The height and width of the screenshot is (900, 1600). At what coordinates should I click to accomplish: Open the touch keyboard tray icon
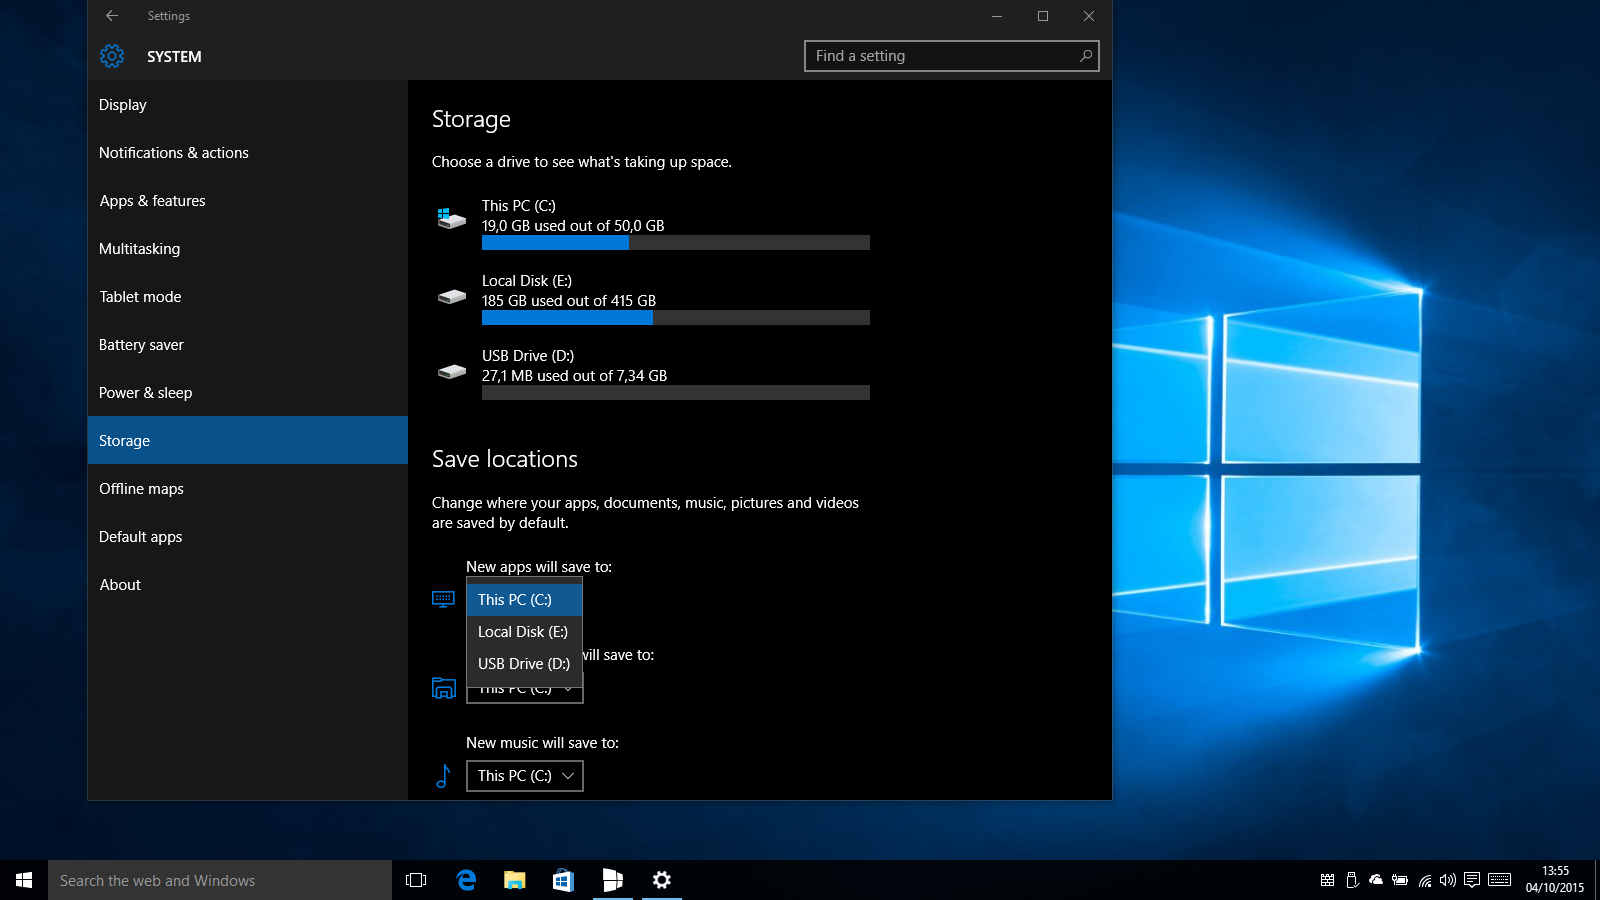pyautogui.click(x=1499, y=880)
